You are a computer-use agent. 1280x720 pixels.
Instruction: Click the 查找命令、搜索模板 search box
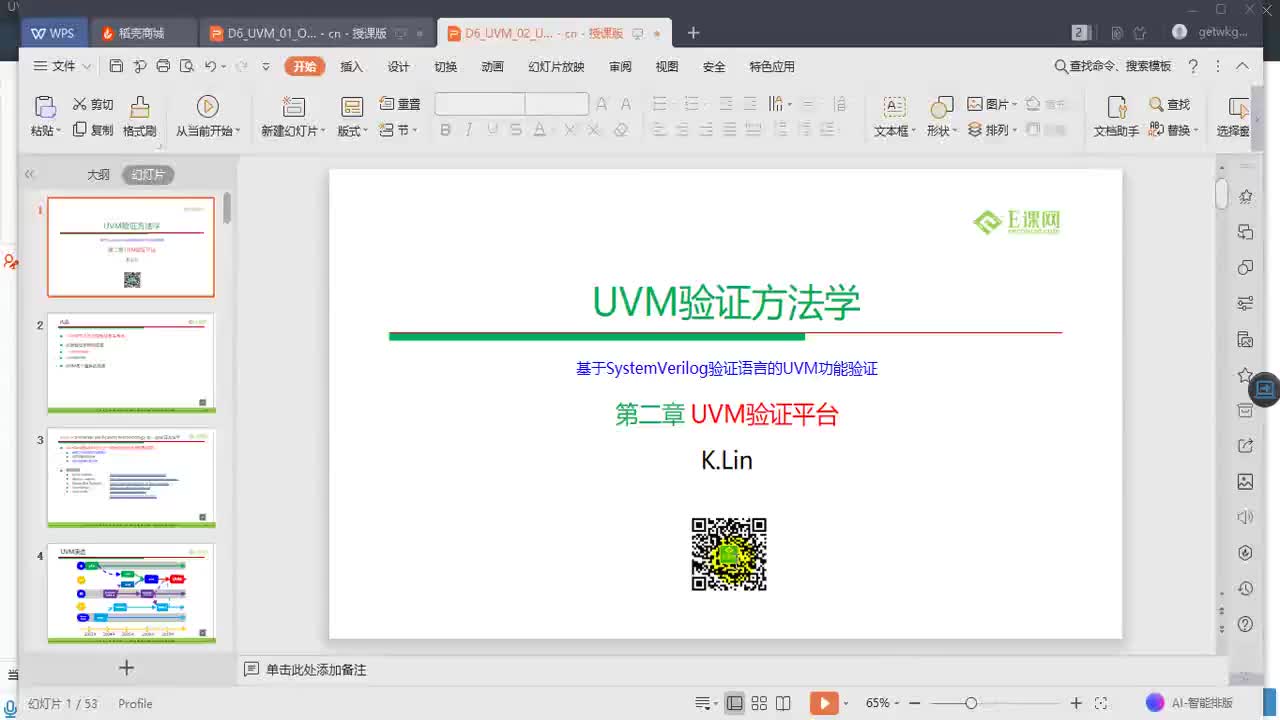click(1112, 66)
